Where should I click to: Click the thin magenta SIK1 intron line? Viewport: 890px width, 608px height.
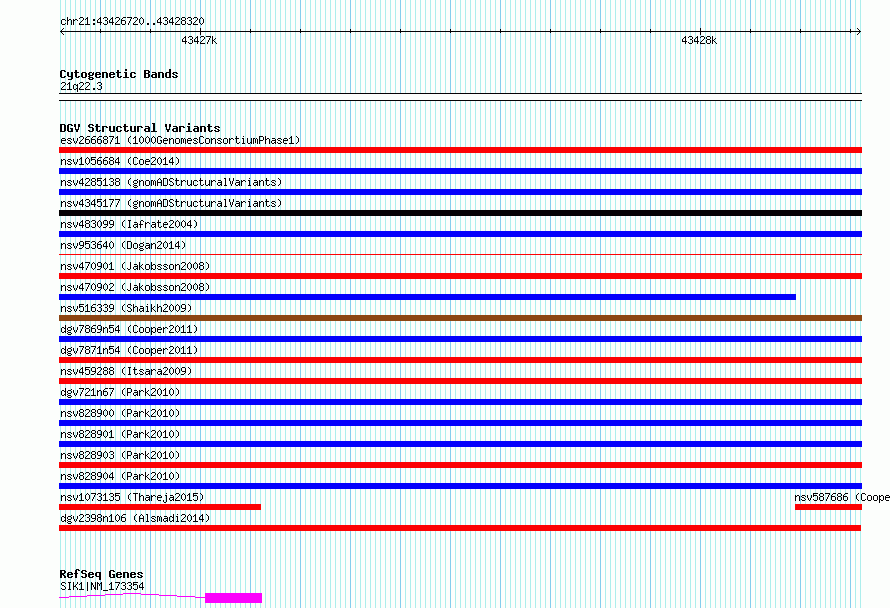[132, 595]
